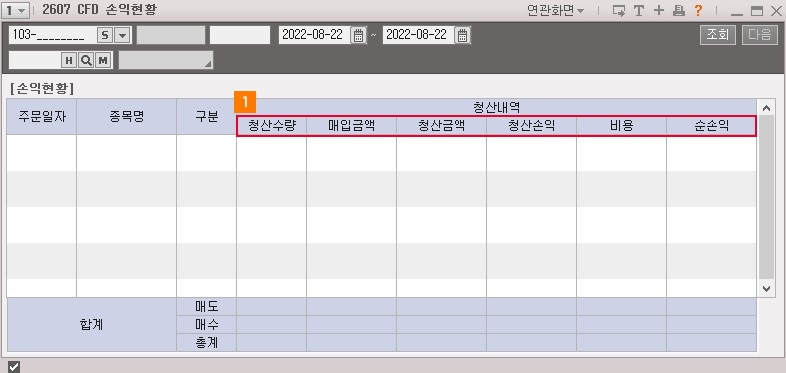786x373 pixels.
Task: Click the end date field after the tilde
Action: tap(418, 35)
